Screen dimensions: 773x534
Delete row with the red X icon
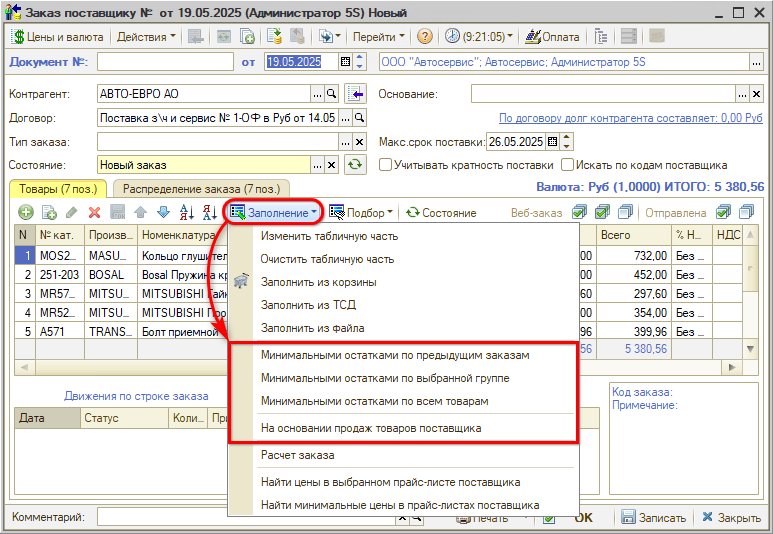pos(94,212)
